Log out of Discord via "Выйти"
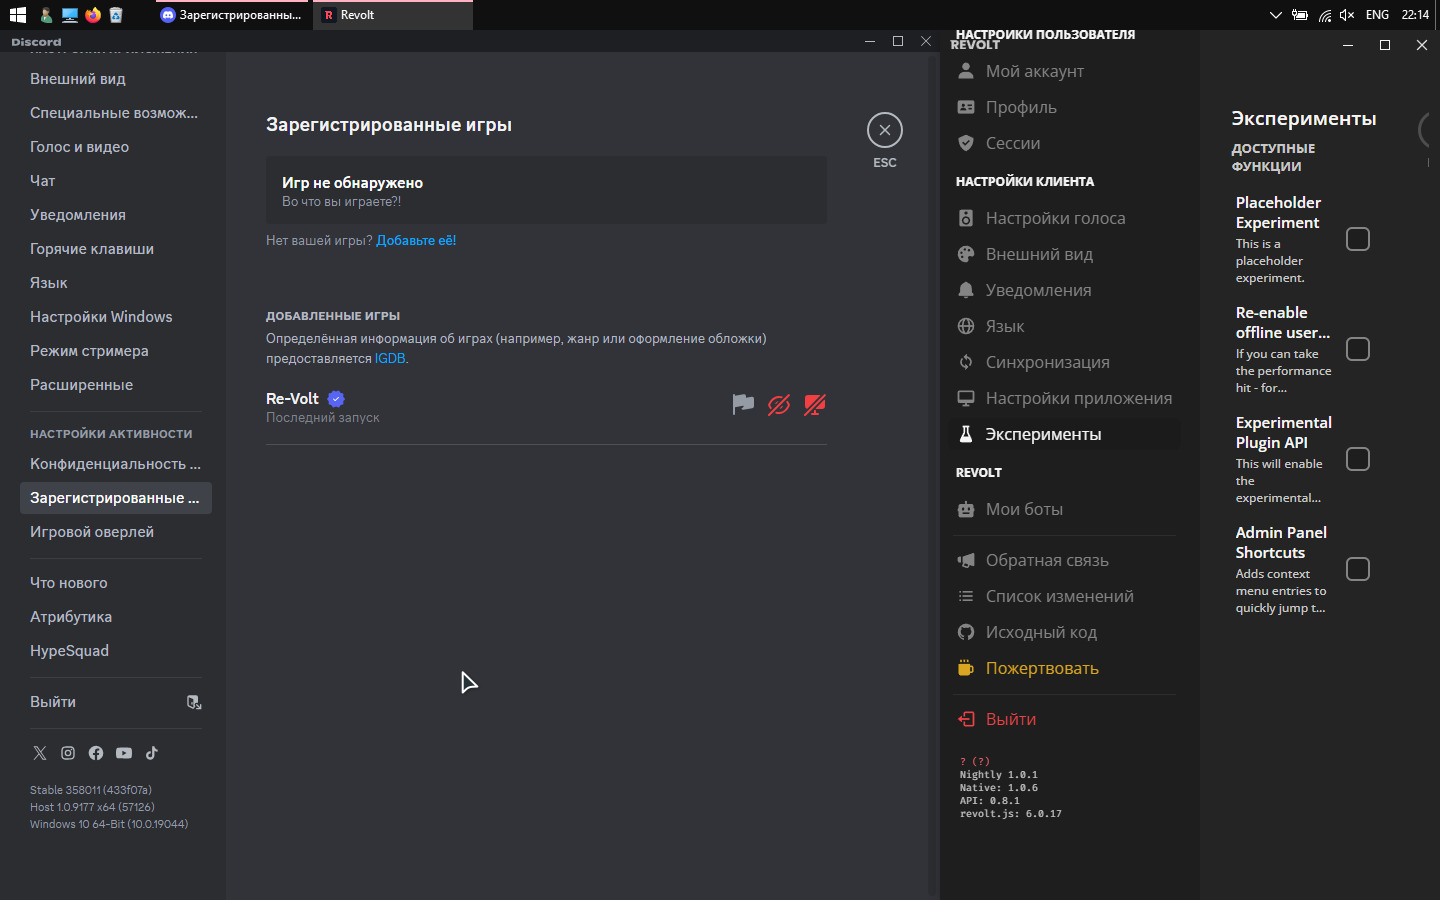The width and height of the screenshot is (1440, 900). point(116,702)
